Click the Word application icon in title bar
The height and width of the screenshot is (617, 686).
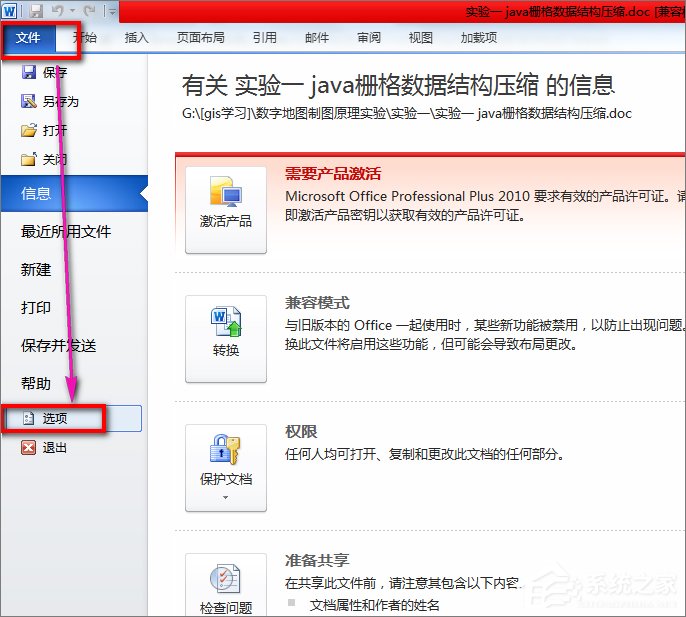pos(9,10)
